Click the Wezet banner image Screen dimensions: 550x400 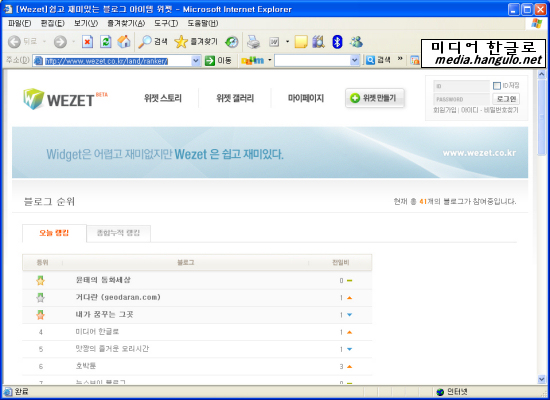pyautogui.click(x=270, y=153)
